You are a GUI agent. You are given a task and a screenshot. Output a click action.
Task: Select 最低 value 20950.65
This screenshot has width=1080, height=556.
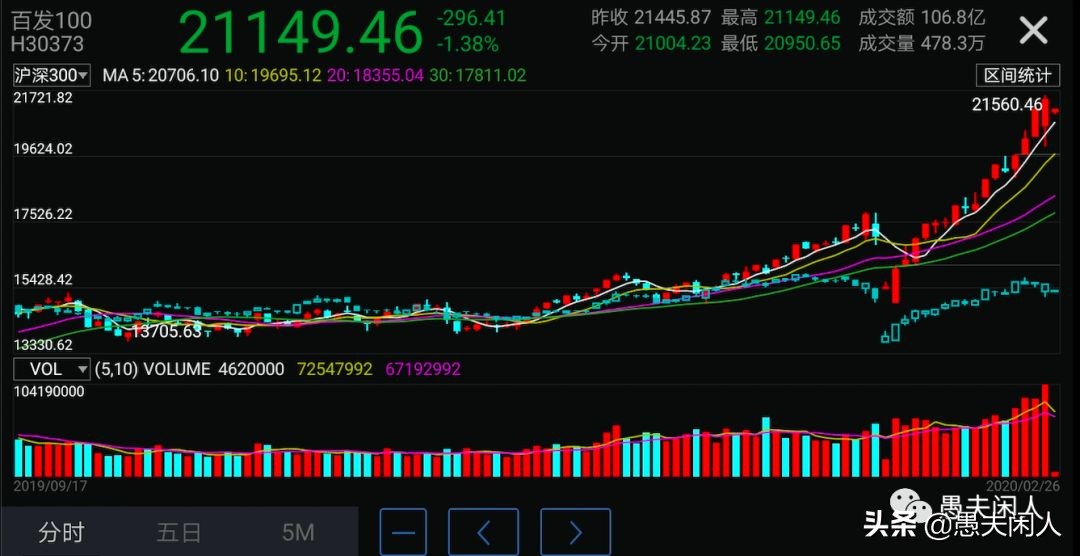click(x=802, y=43)
